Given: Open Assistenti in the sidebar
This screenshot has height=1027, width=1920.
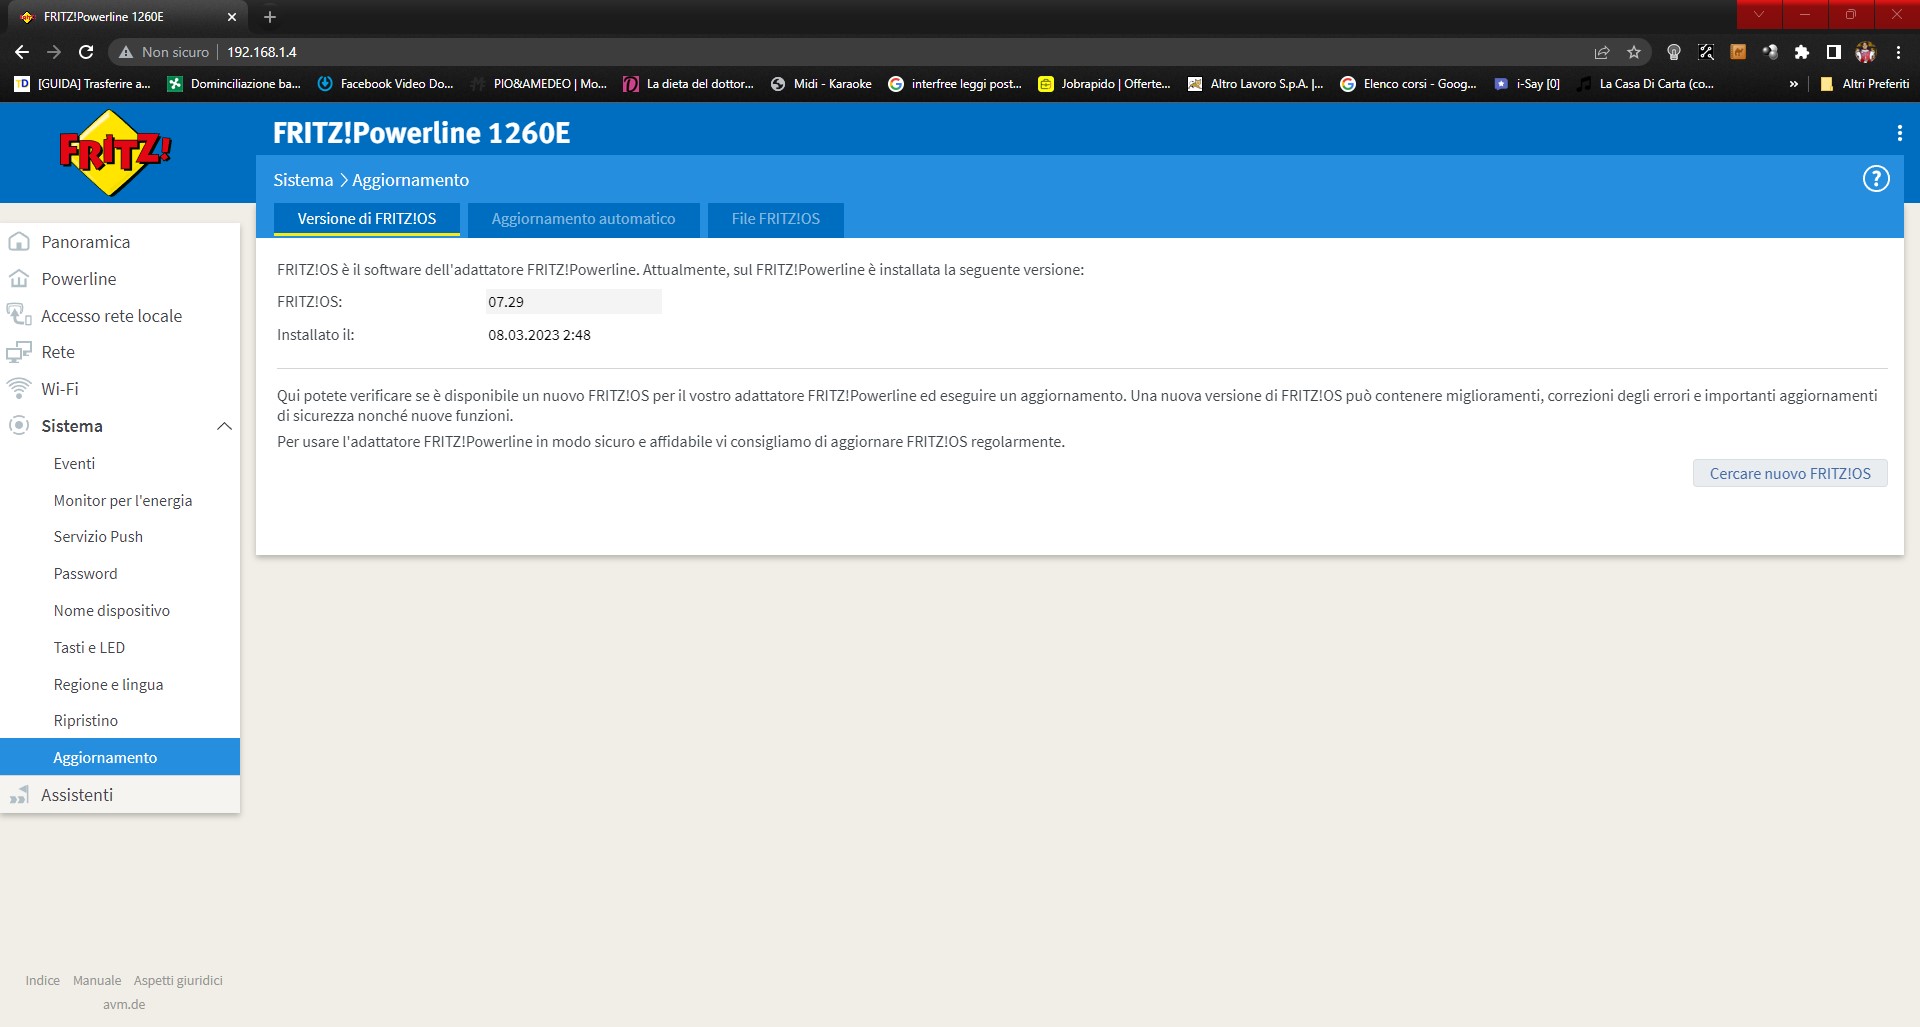Looking at the screenshot, I should 77,795.
